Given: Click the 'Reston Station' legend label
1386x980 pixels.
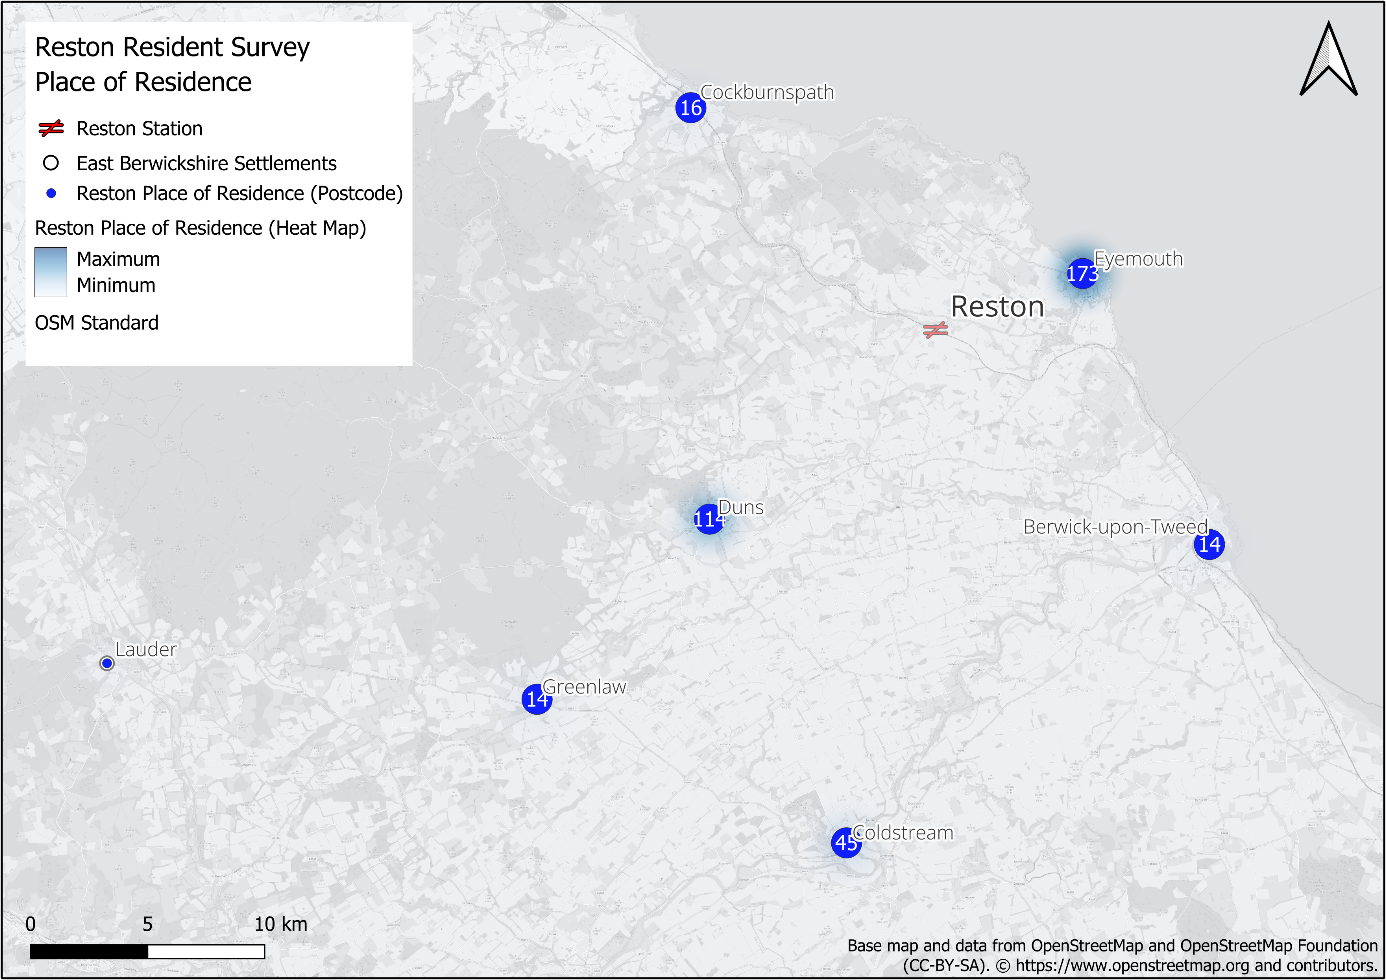Looking at the screenshot, I should tap(140, 128).
